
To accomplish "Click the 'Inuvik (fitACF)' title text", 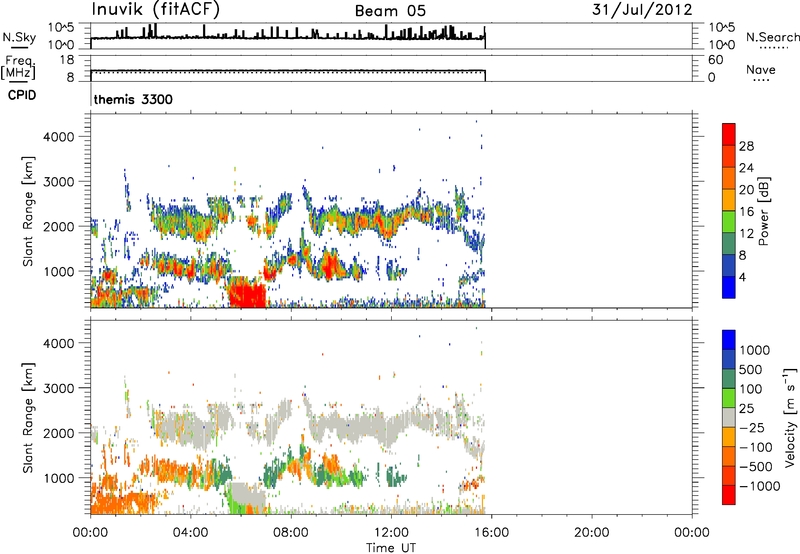I will coord(155,10).
